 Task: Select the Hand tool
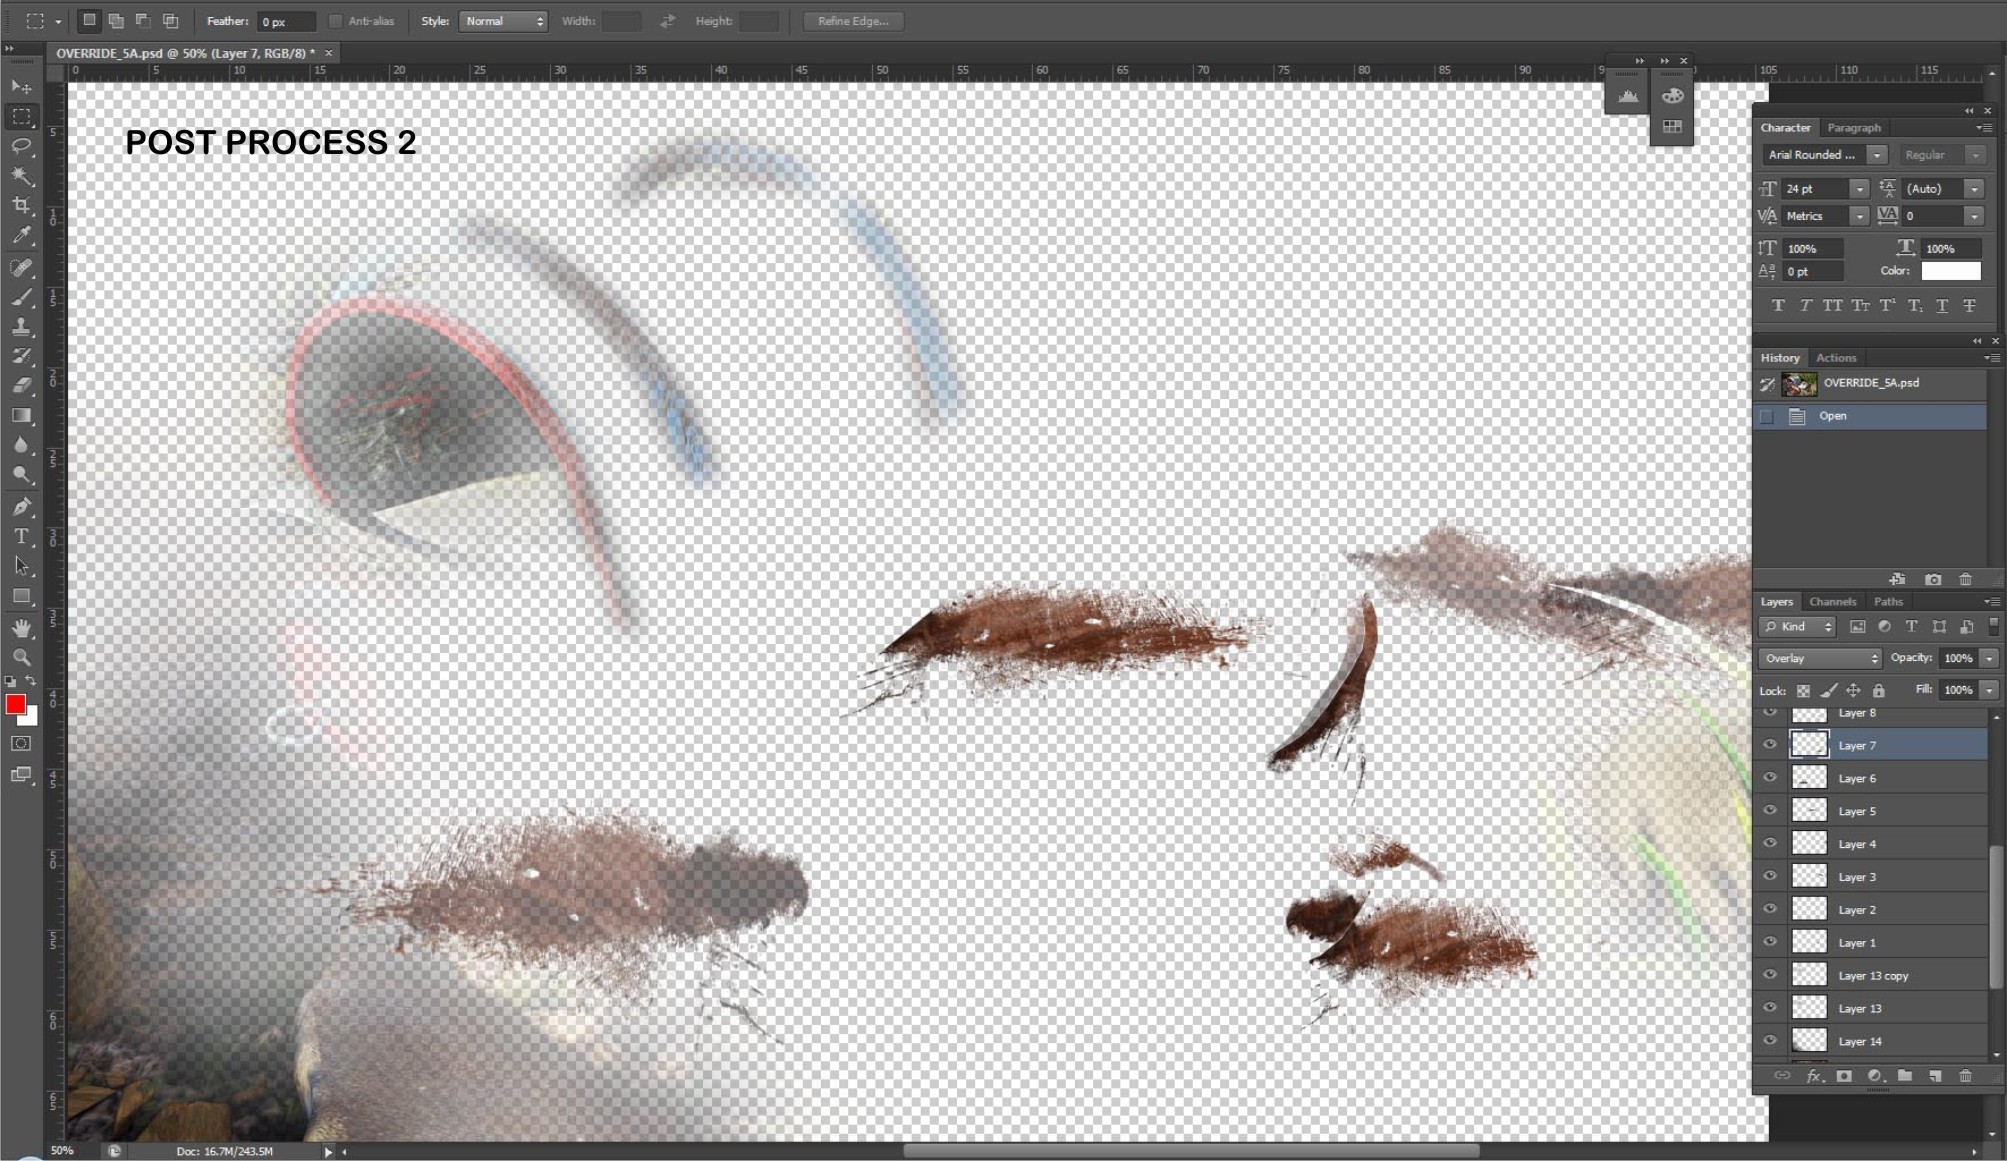pyautogui.click(x=21, y=628)
